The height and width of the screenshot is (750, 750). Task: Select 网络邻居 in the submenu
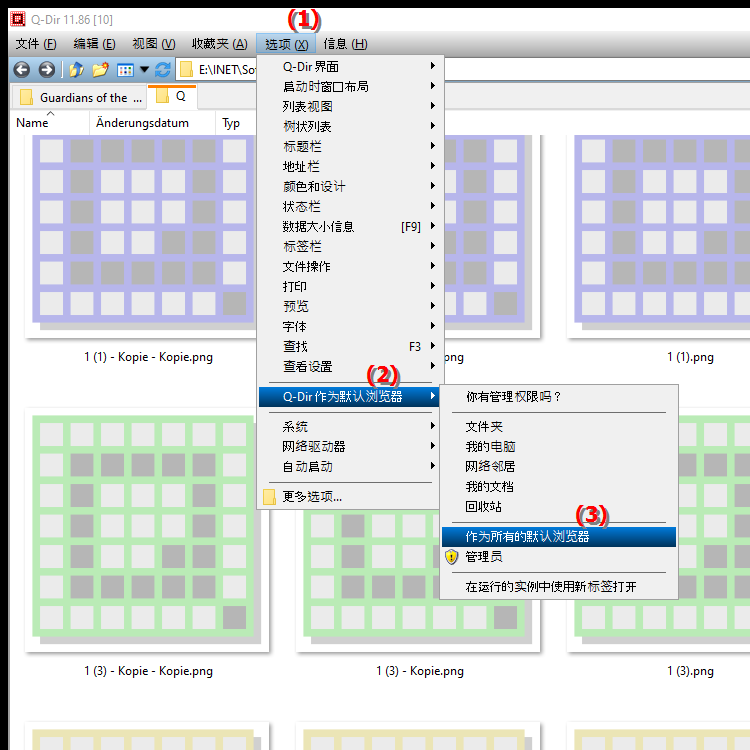pyautogui.click(x=559, y=466)
